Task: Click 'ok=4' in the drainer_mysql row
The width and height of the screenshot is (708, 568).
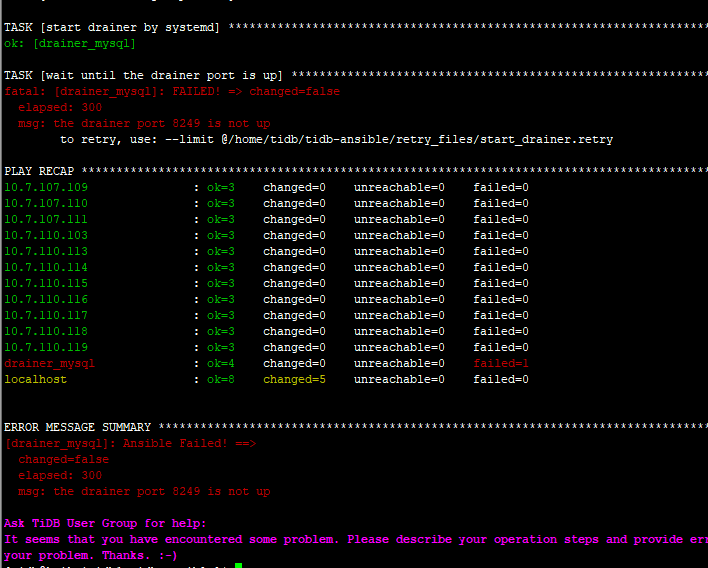Action: point(221,364)
